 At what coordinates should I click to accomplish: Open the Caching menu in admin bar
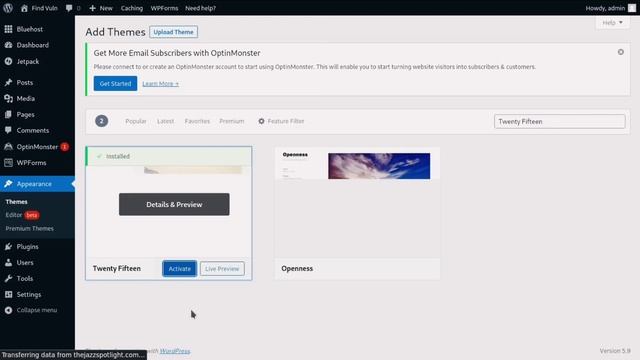click(131, 8)
